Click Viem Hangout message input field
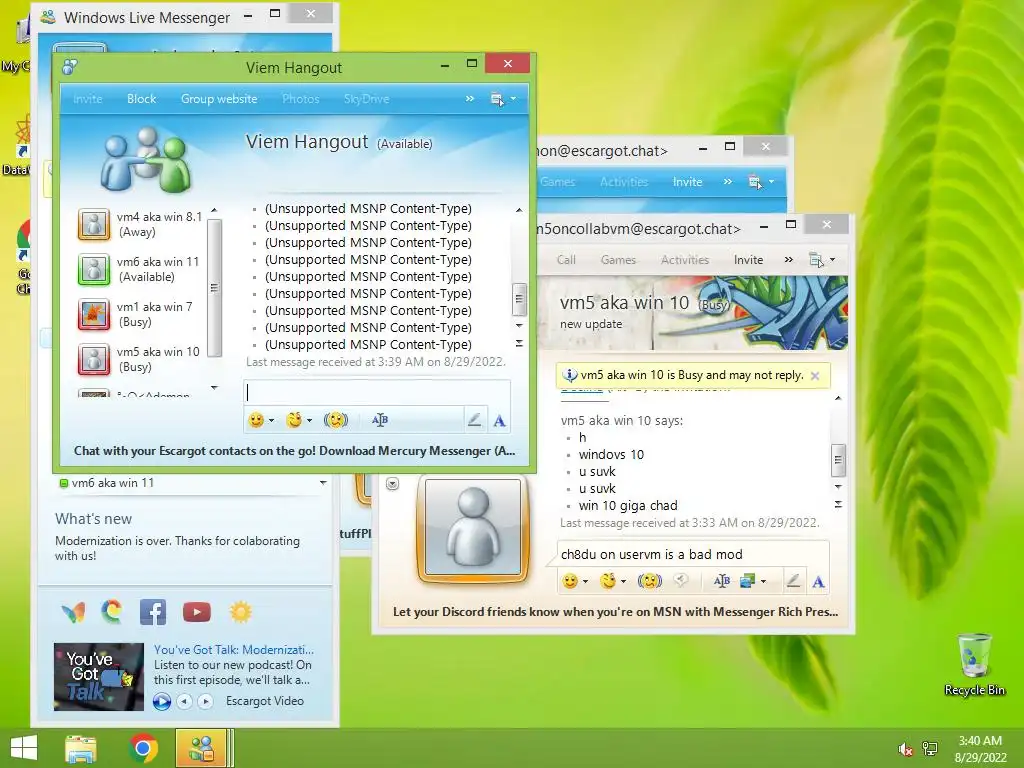Image resolution: width=1024 pixels, height=768 pixels. [x=377, y=392]
